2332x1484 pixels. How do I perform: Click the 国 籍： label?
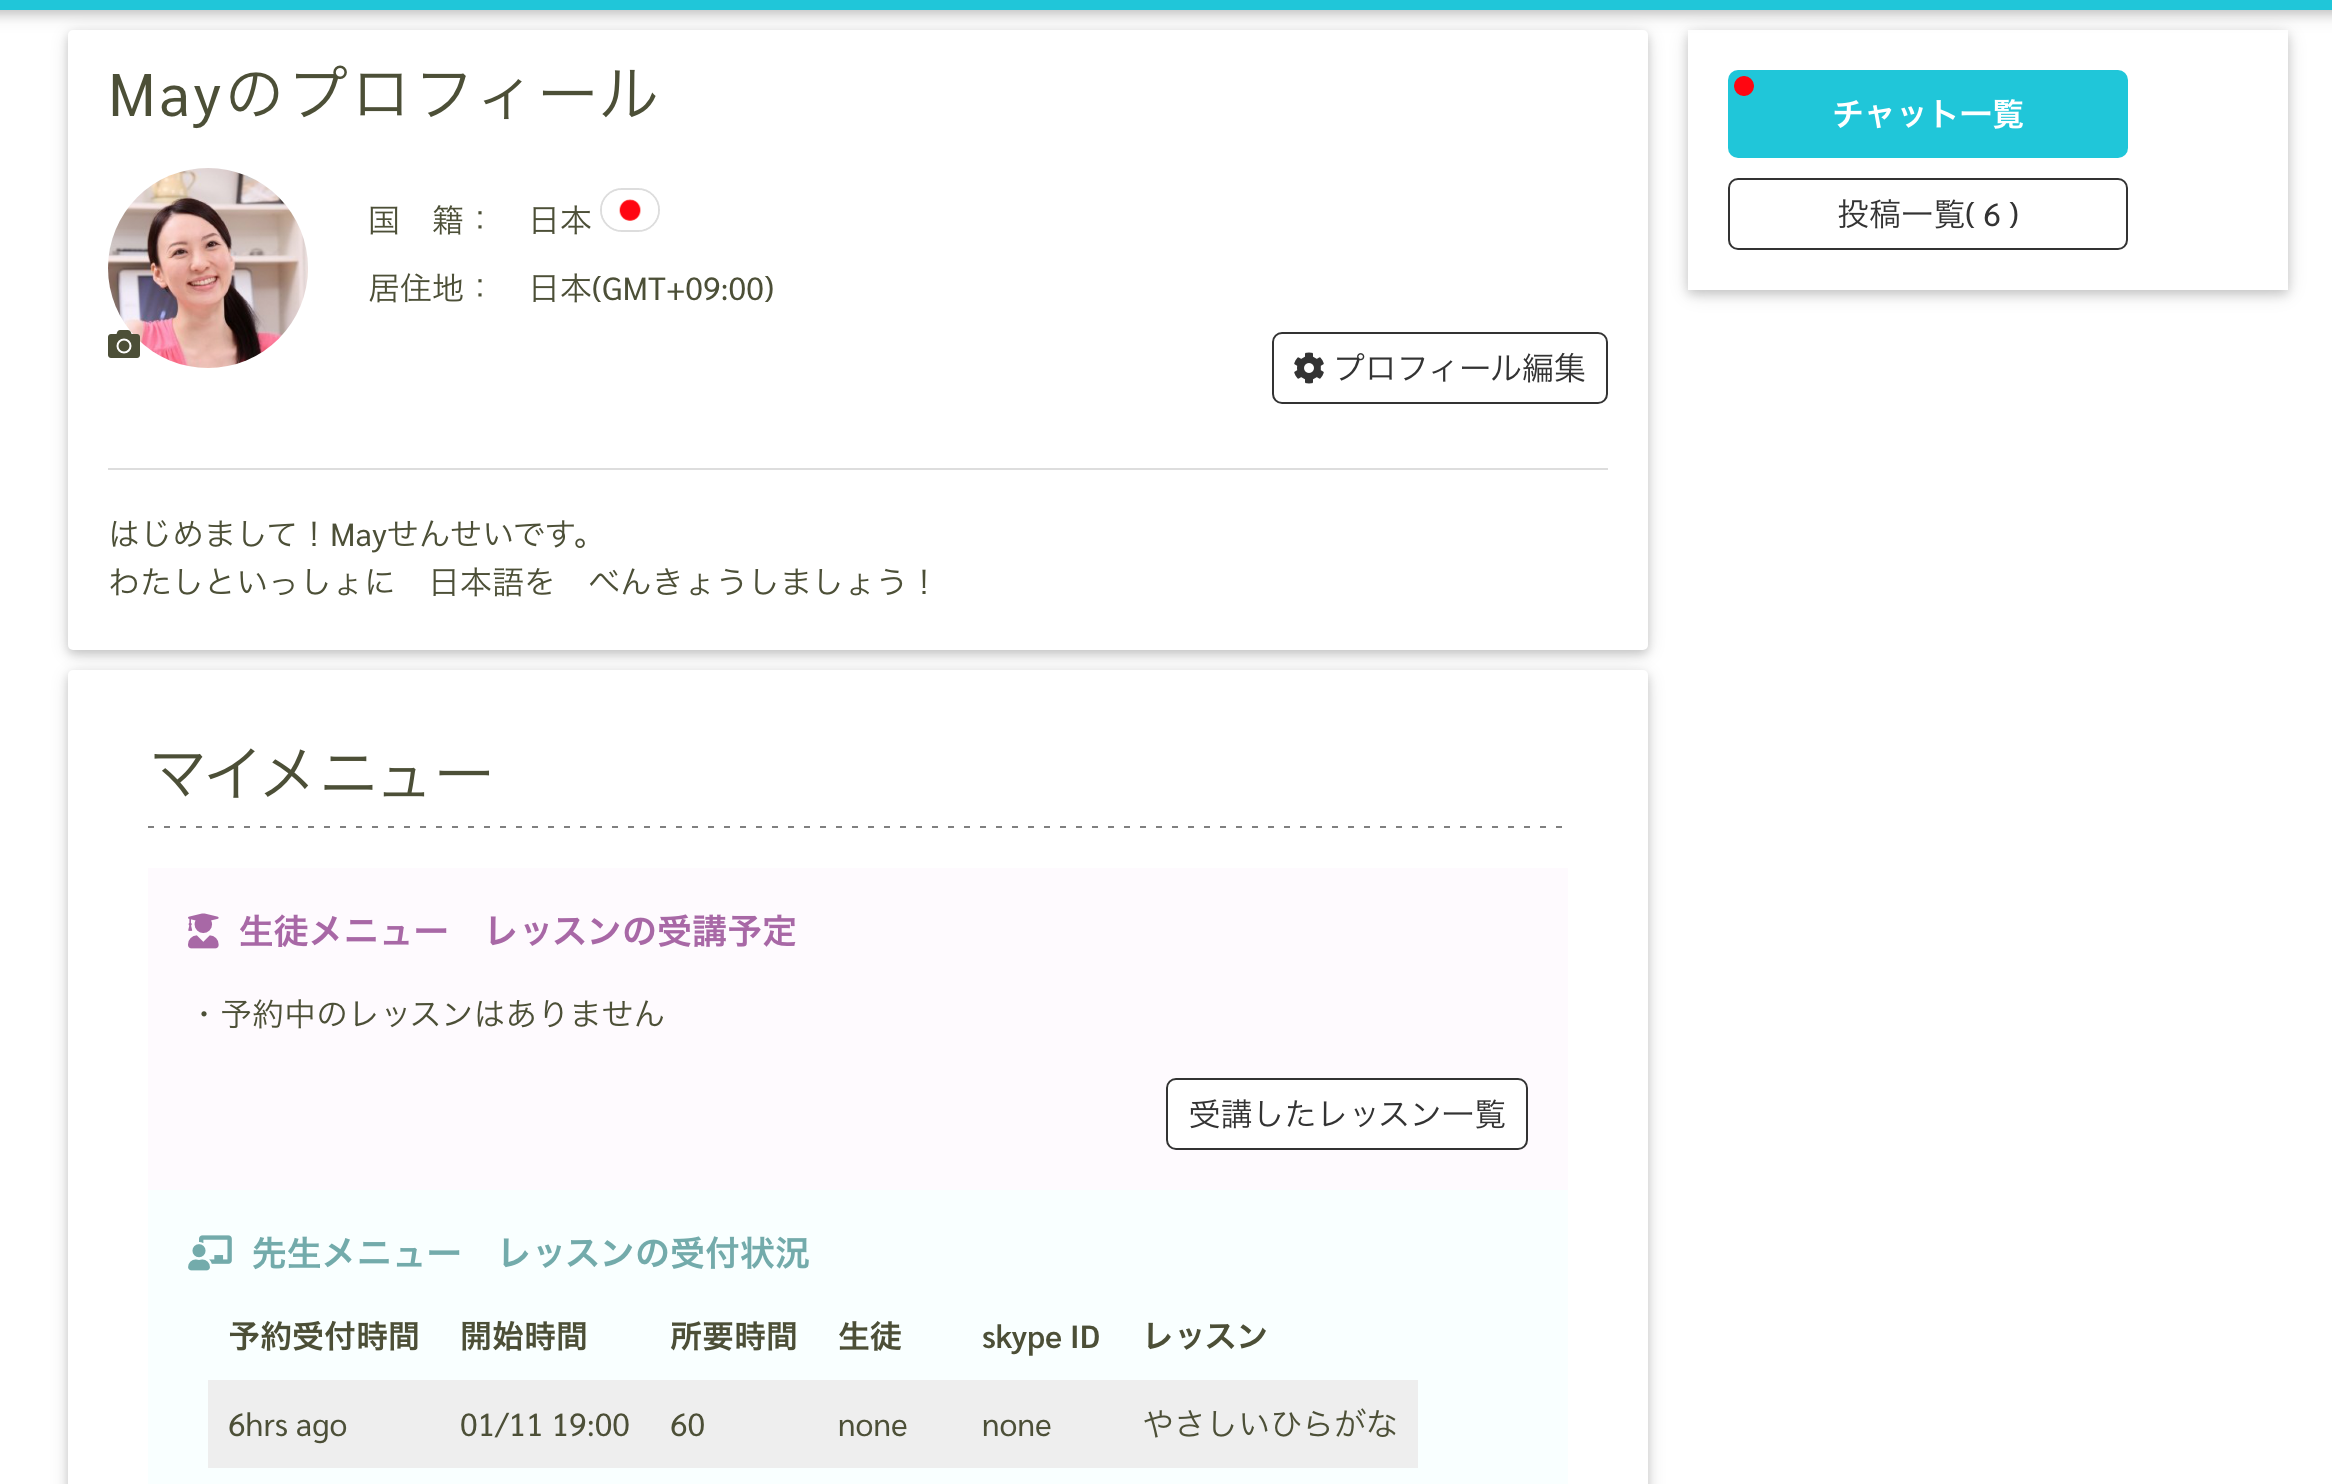pos(427,219)
